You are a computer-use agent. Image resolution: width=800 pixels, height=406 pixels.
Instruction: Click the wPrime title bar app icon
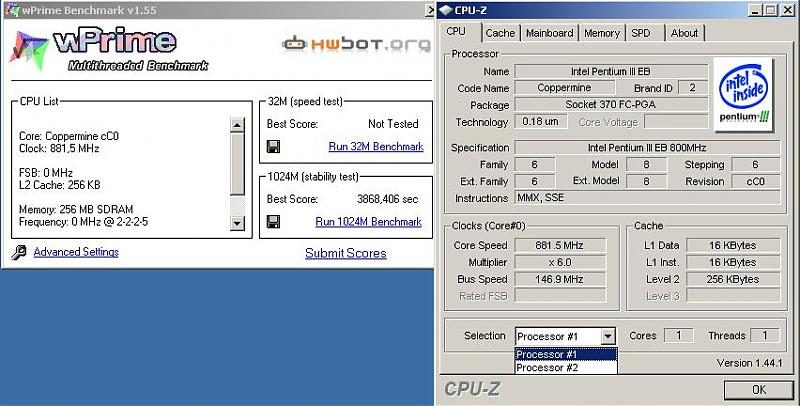point(12,10)
